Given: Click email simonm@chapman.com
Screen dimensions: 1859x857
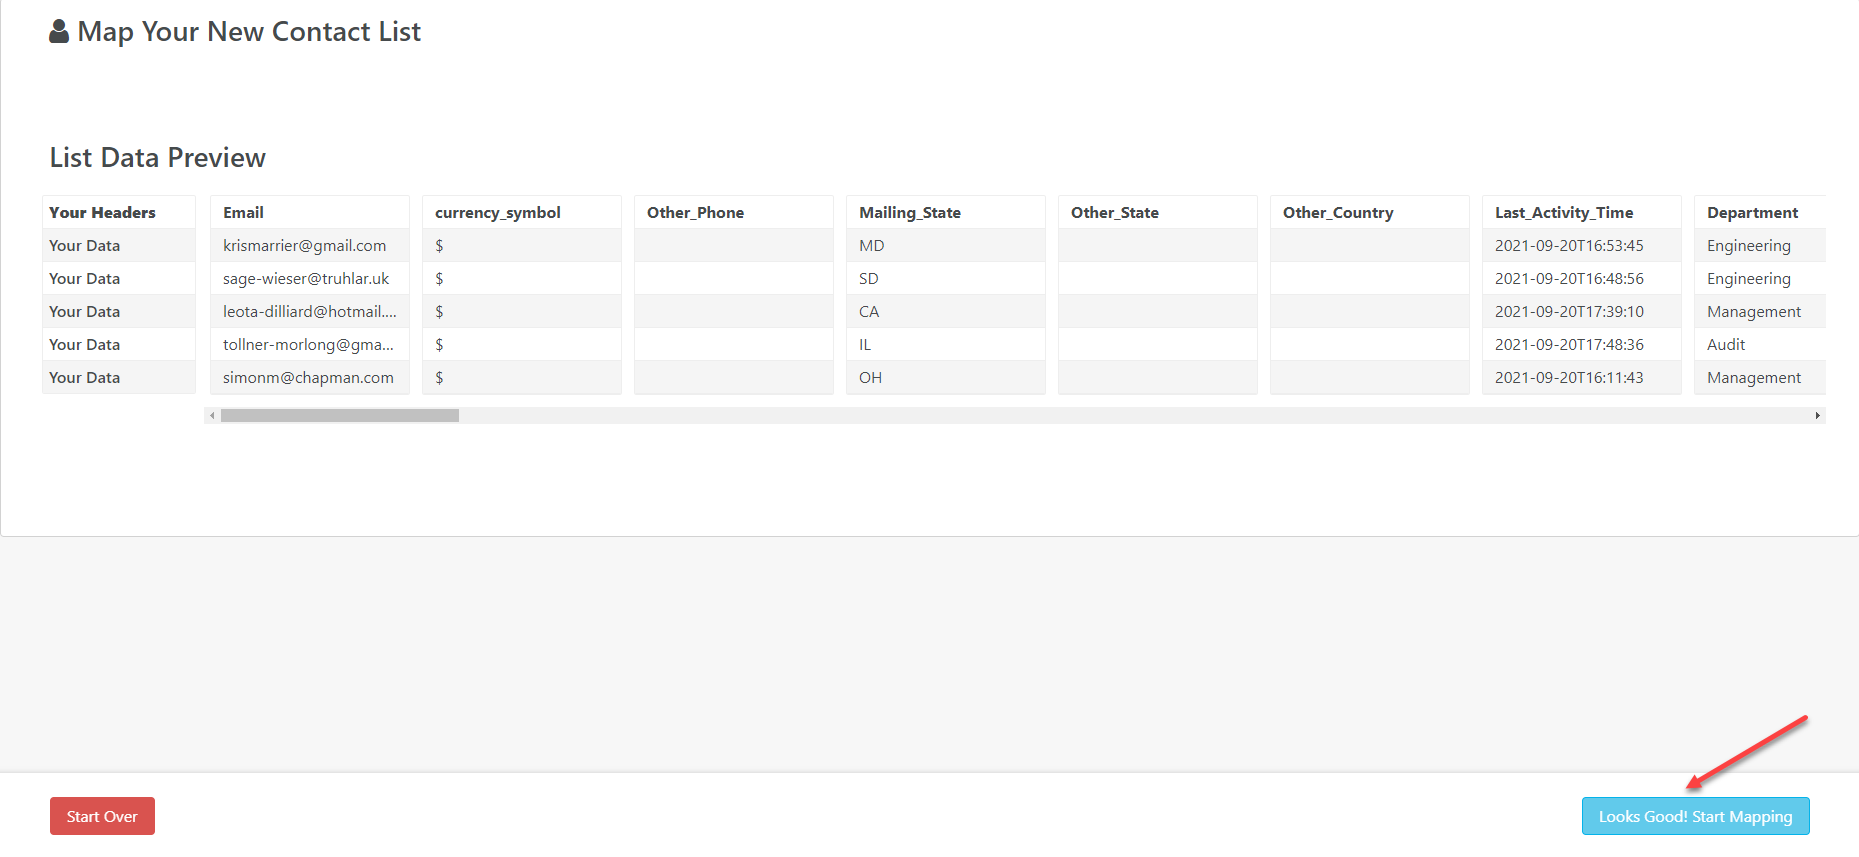Looking at the screenshot, I should 308,377.
